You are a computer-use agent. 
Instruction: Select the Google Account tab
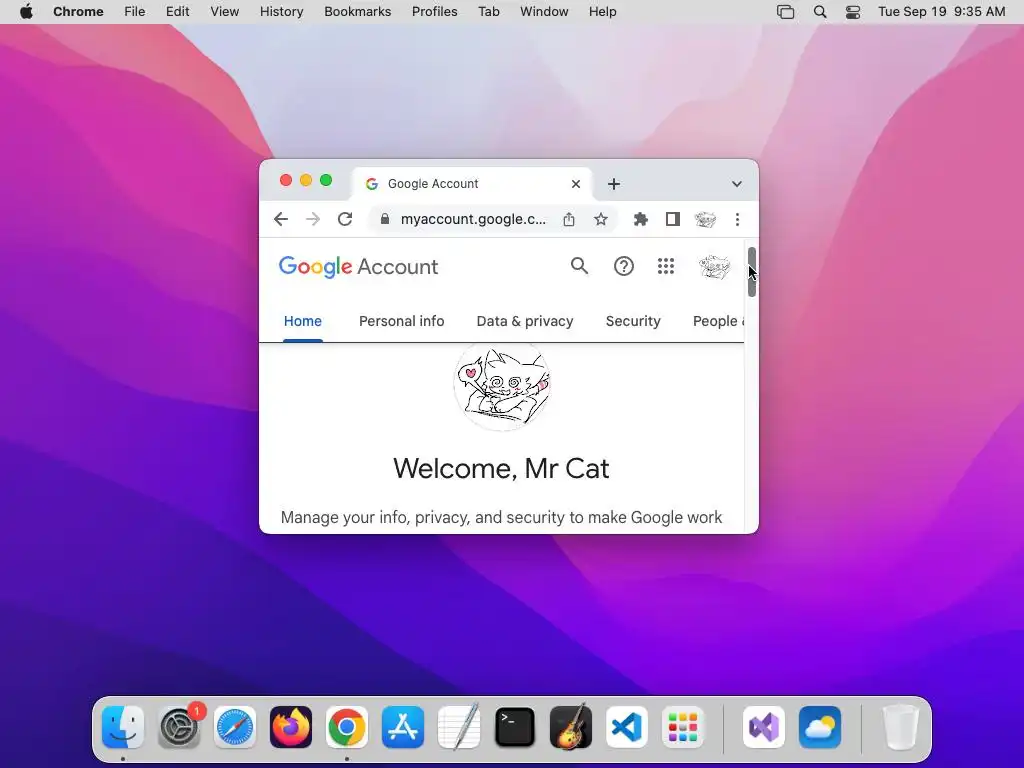[472, 184]
